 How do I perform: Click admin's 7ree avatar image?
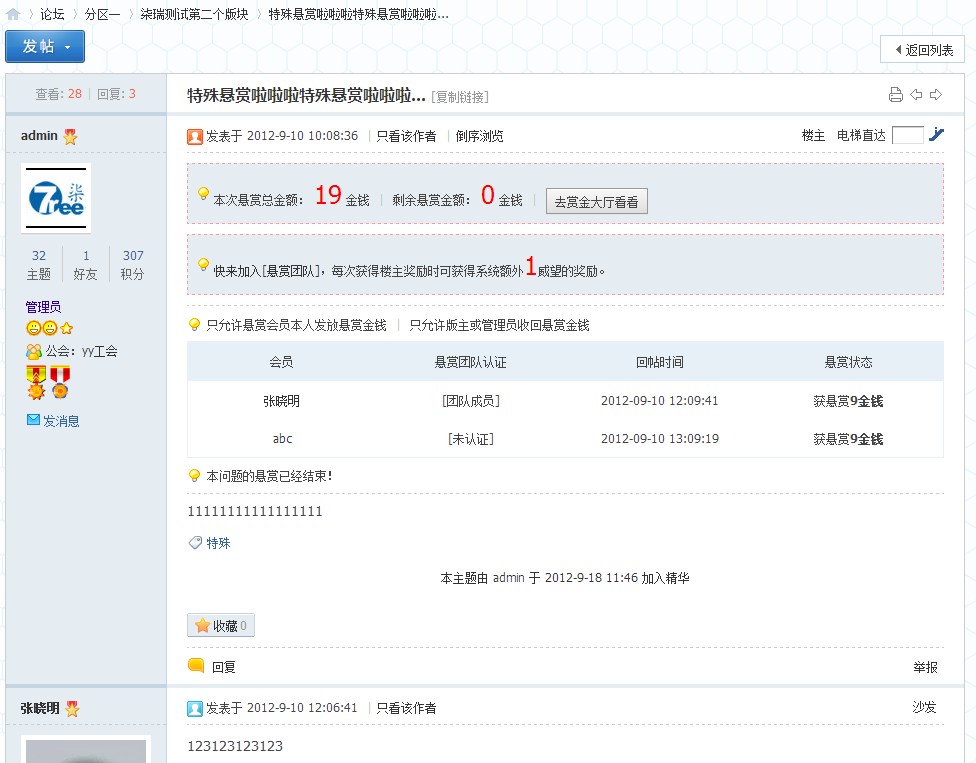click(56, 198)
